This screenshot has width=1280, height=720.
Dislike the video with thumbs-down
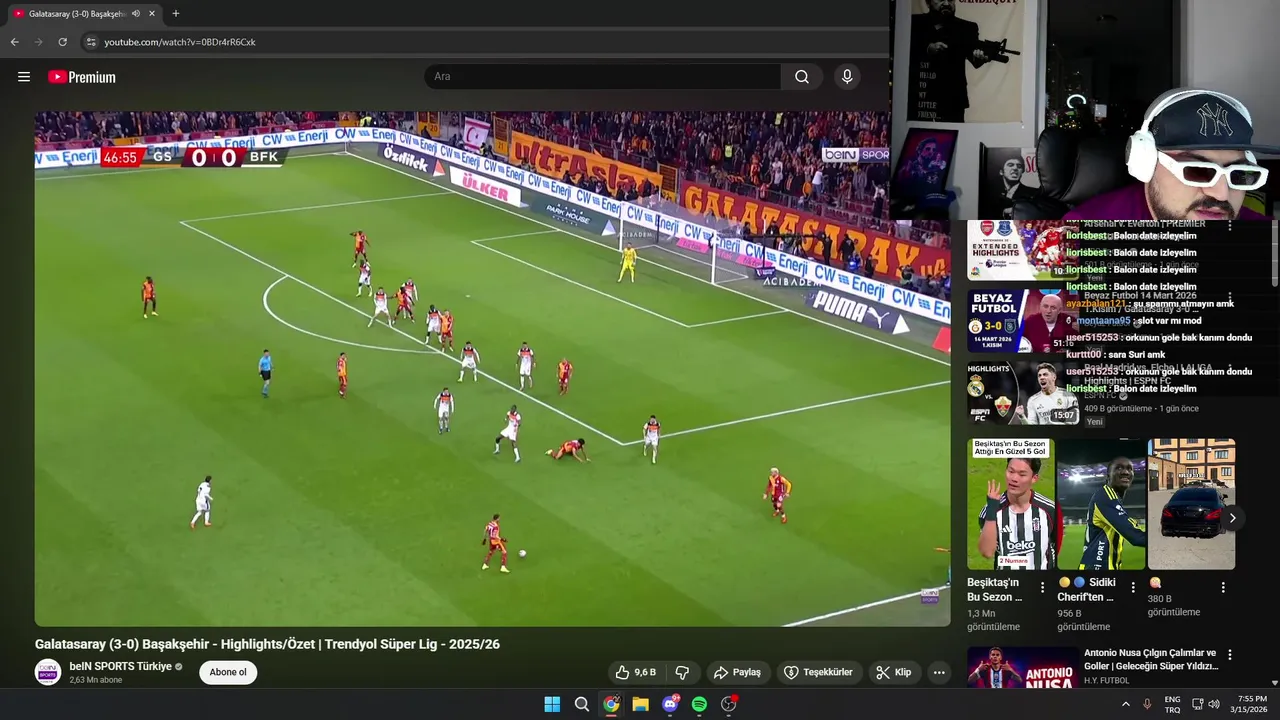(682, 672)
